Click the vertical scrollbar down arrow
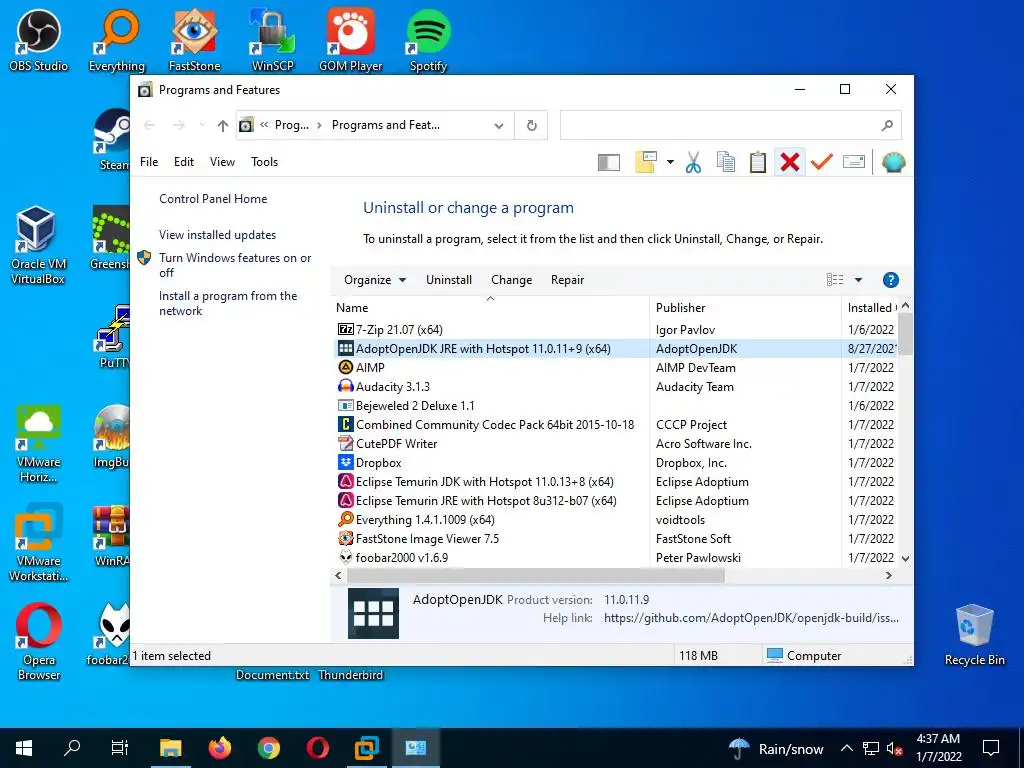 905,558
